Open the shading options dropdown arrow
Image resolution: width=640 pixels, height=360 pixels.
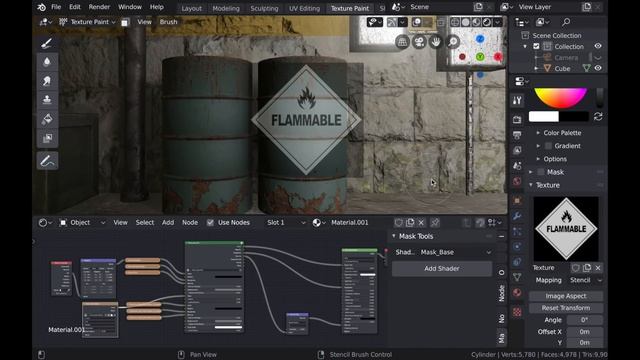498,22
